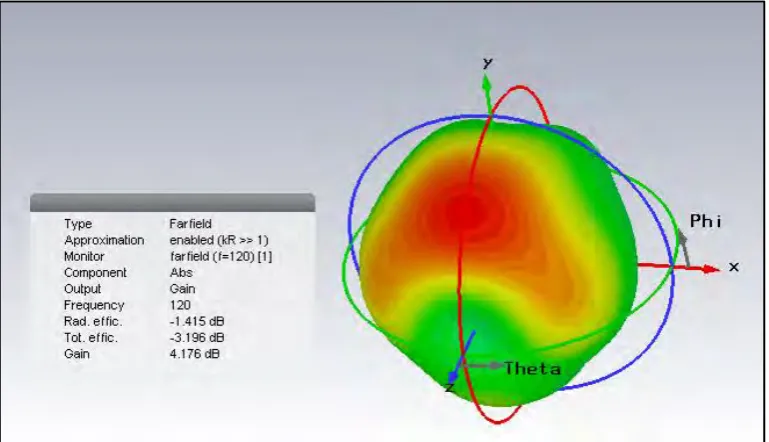
Task: Click the gray Theta direction arrow
Action: [x=482, y=365]
